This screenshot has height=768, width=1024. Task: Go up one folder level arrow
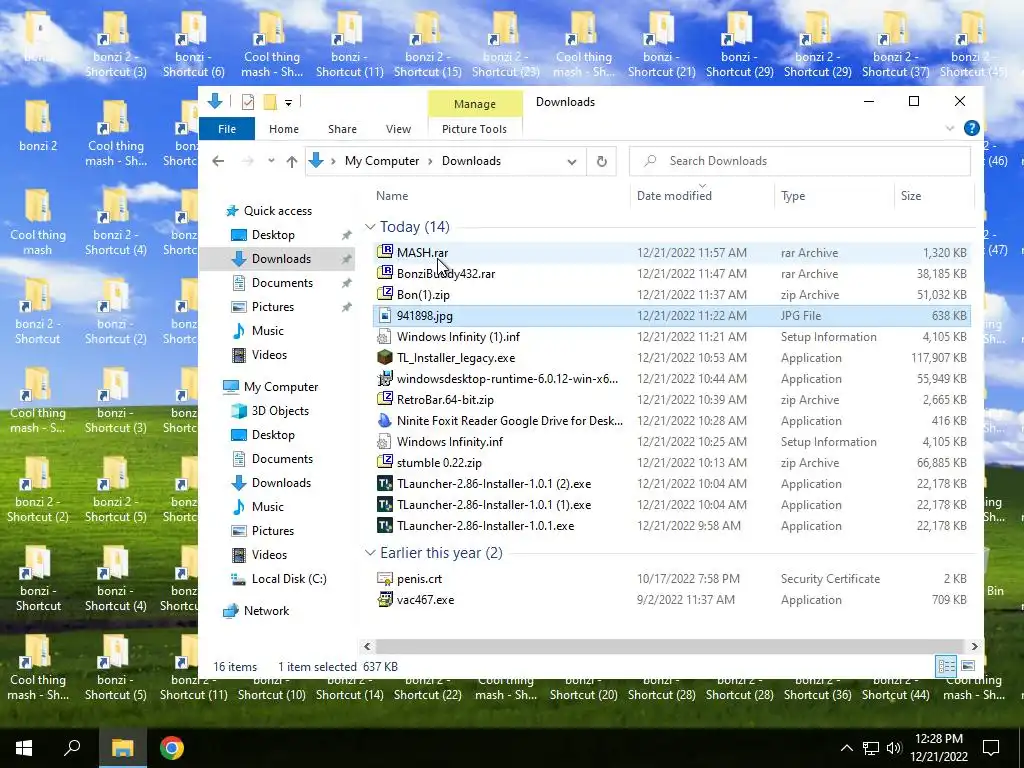(x=291, y=161)
